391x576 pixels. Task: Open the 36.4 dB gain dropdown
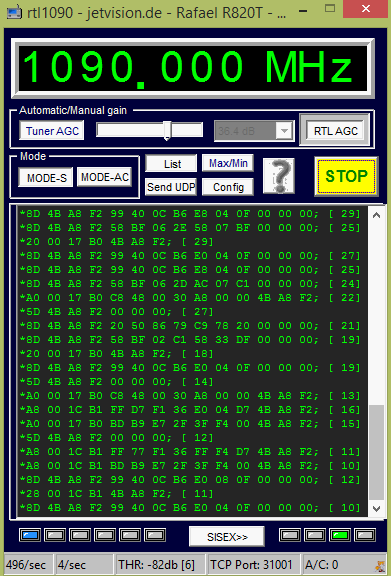[284, 131]
